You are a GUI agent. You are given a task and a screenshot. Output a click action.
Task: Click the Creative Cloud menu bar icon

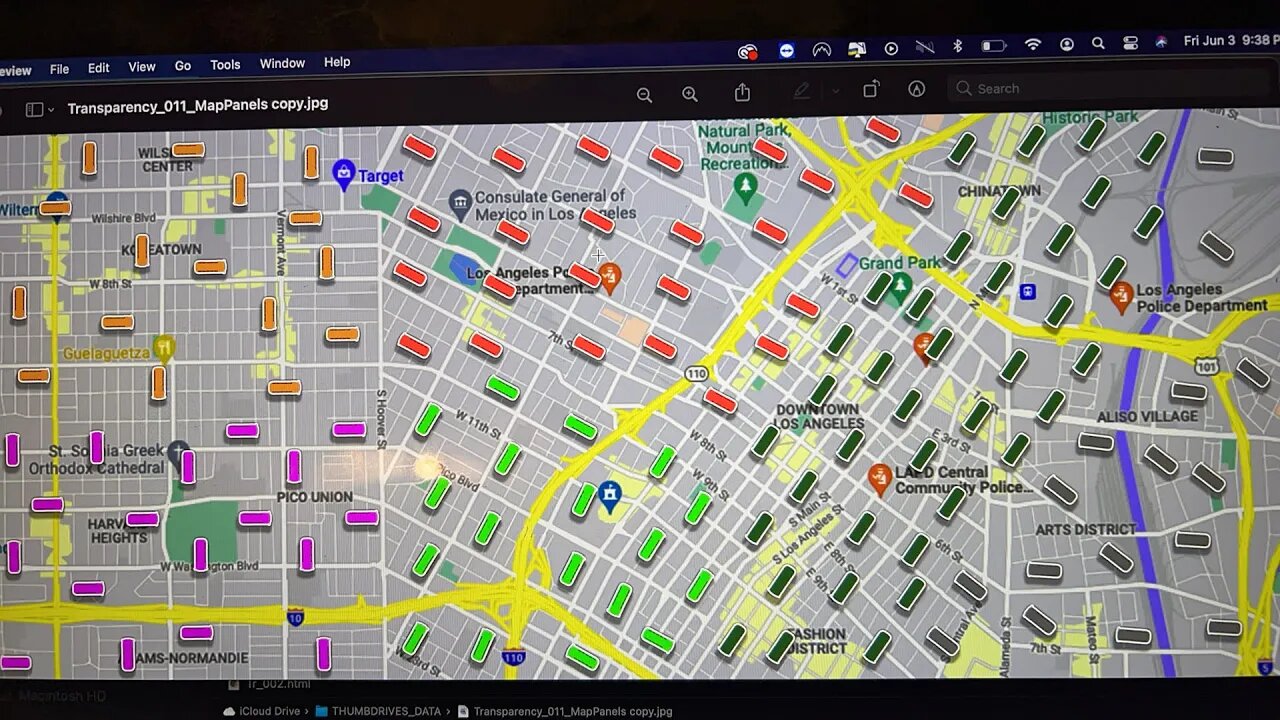(x=747, y=51)
